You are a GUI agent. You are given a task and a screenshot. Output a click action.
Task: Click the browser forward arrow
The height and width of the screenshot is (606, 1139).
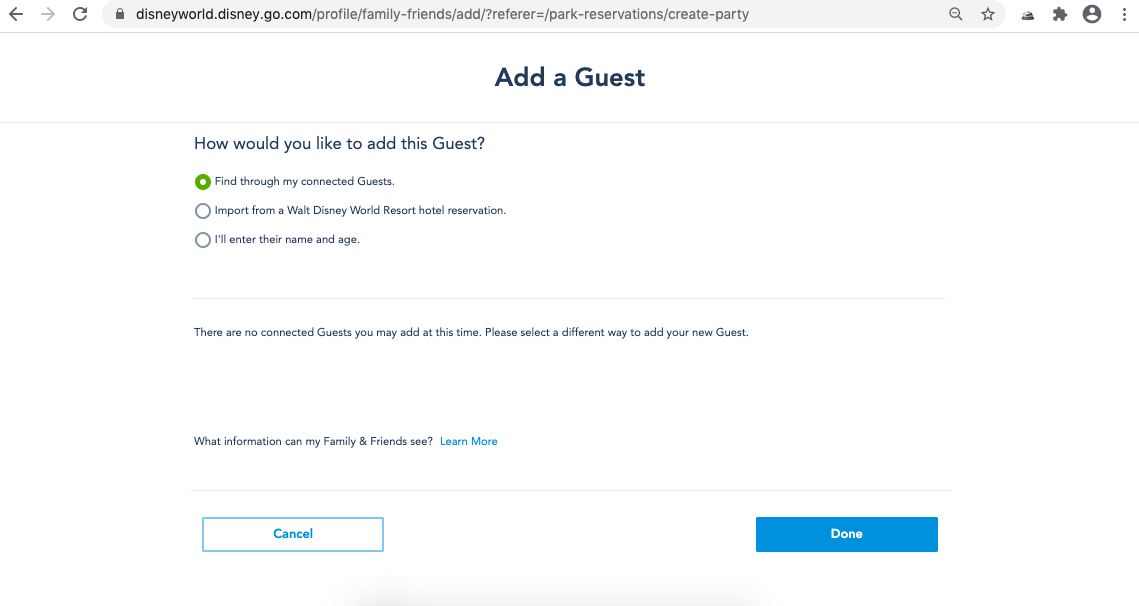point(48,14)
